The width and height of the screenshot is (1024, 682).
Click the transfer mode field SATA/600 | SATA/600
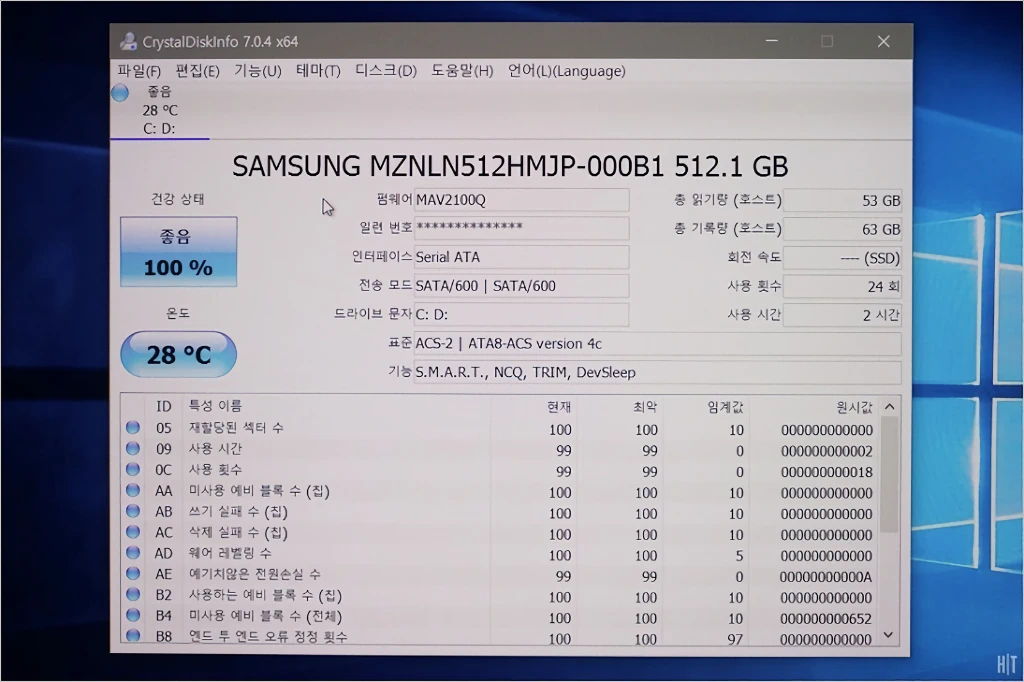click(x=521, y=285)
